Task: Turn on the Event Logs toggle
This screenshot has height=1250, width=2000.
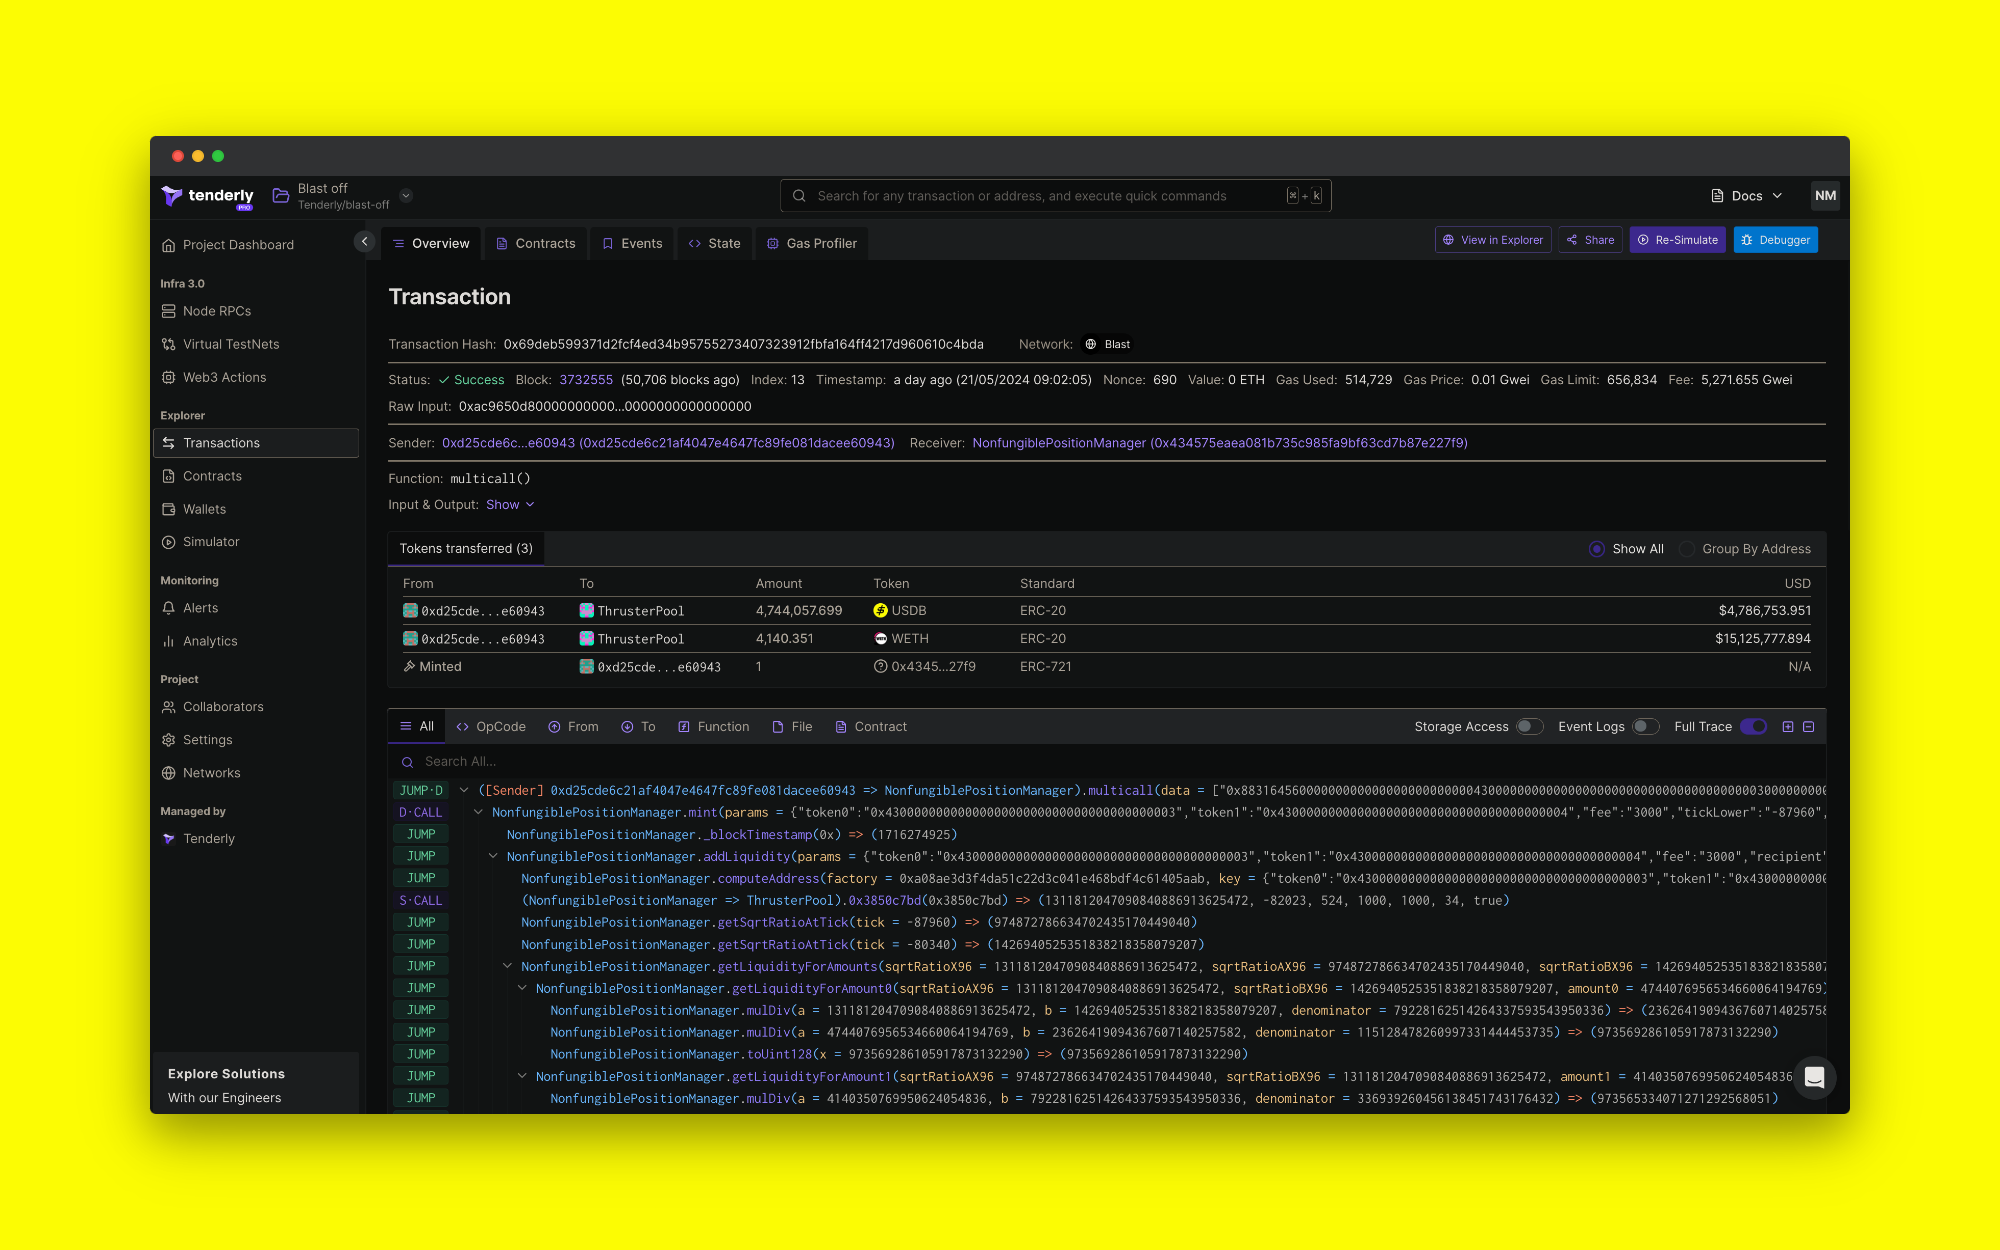Action: 1645,727
